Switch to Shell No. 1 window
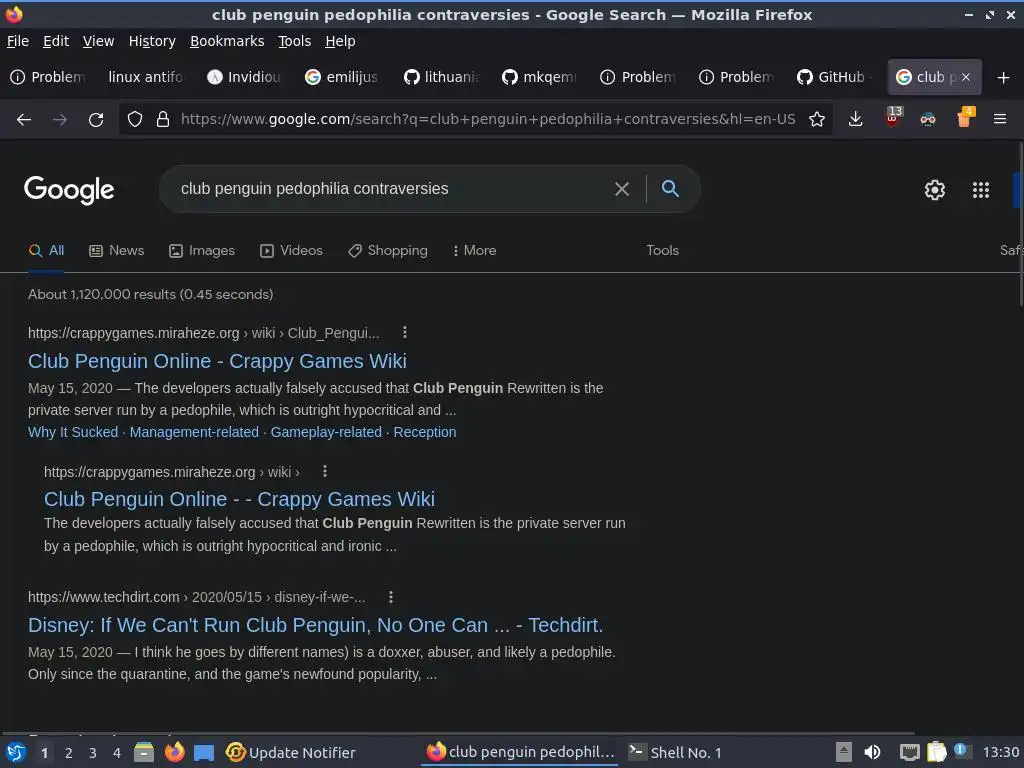This screenshot has height=768, width=1024. 675,752
